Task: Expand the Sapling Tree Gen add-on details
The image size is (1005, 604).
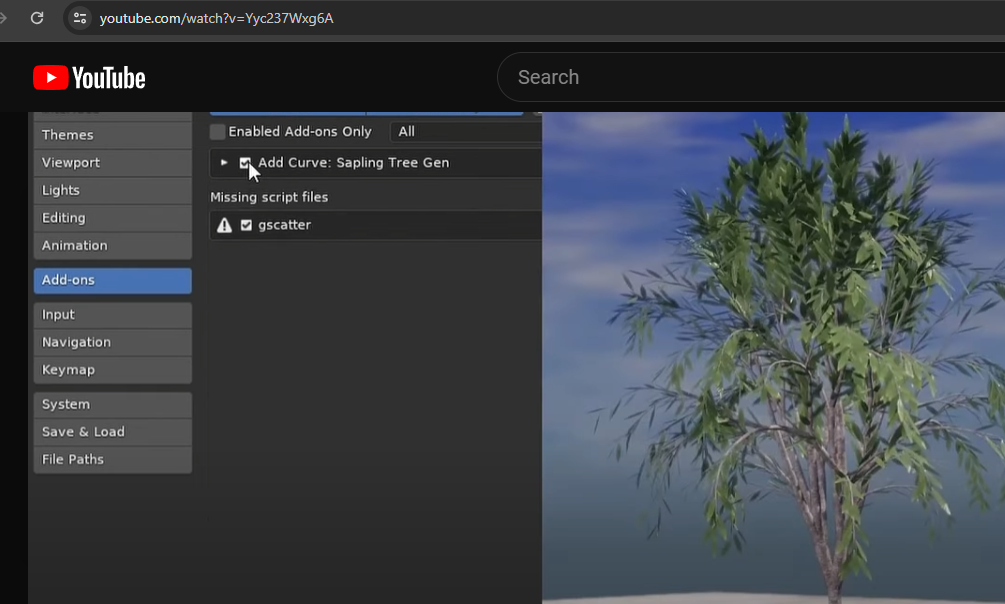Action: tap(224, 163)
